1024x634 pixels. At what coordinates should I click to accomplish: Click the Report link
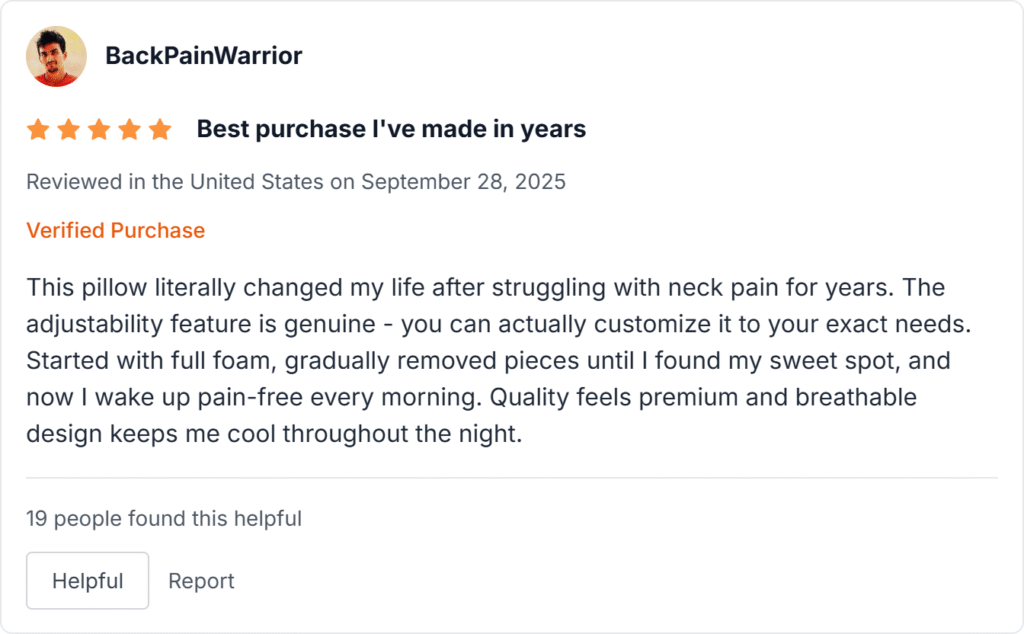click(x=201, y=580)
